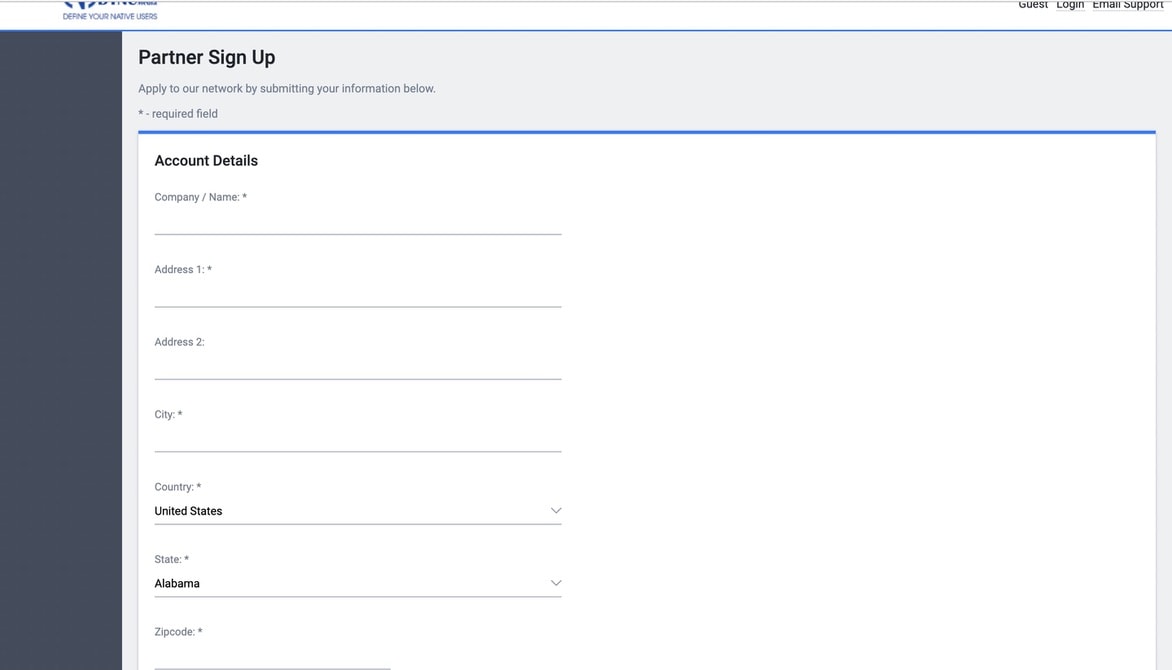Click the Account Details section title
This screenshot has width=1172, height=670.
[x=206, y=161]
